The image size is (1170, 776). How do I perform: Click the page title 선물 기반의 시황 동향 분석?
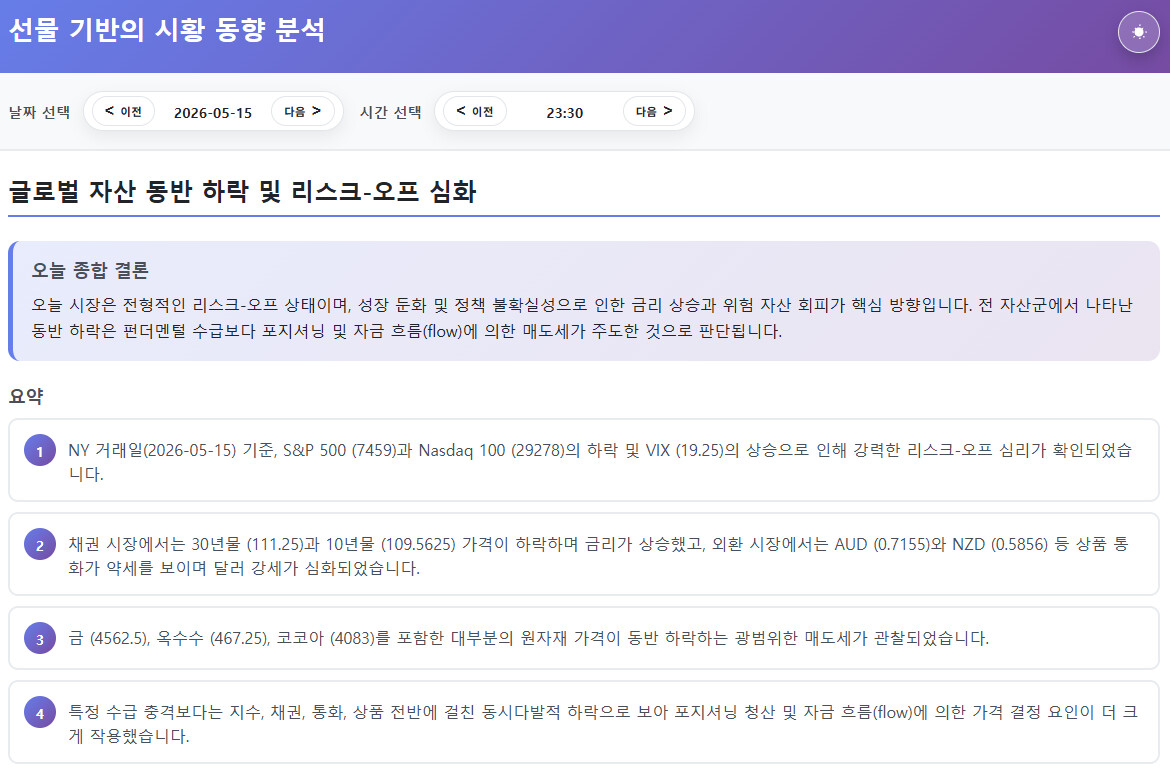click(x=166, y=30)
